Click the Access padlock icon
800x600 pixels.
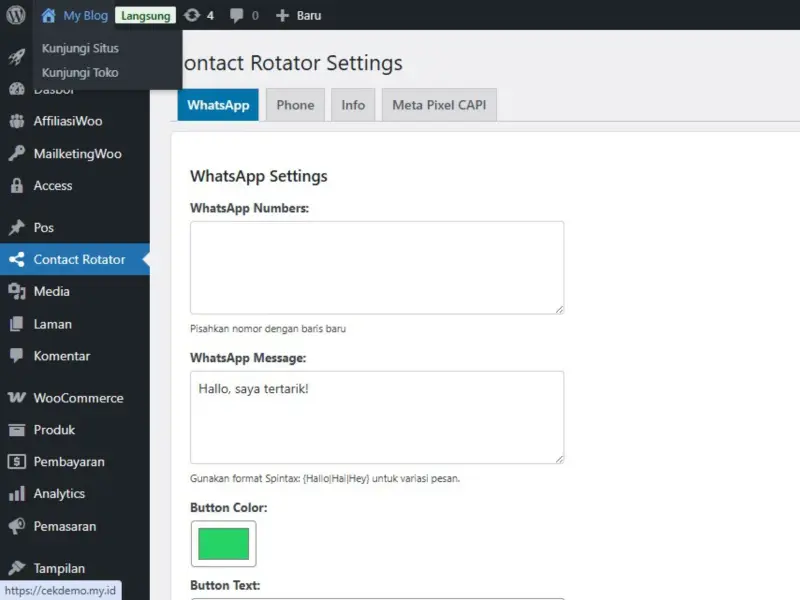pyautogui.click(x=16, y=186)
